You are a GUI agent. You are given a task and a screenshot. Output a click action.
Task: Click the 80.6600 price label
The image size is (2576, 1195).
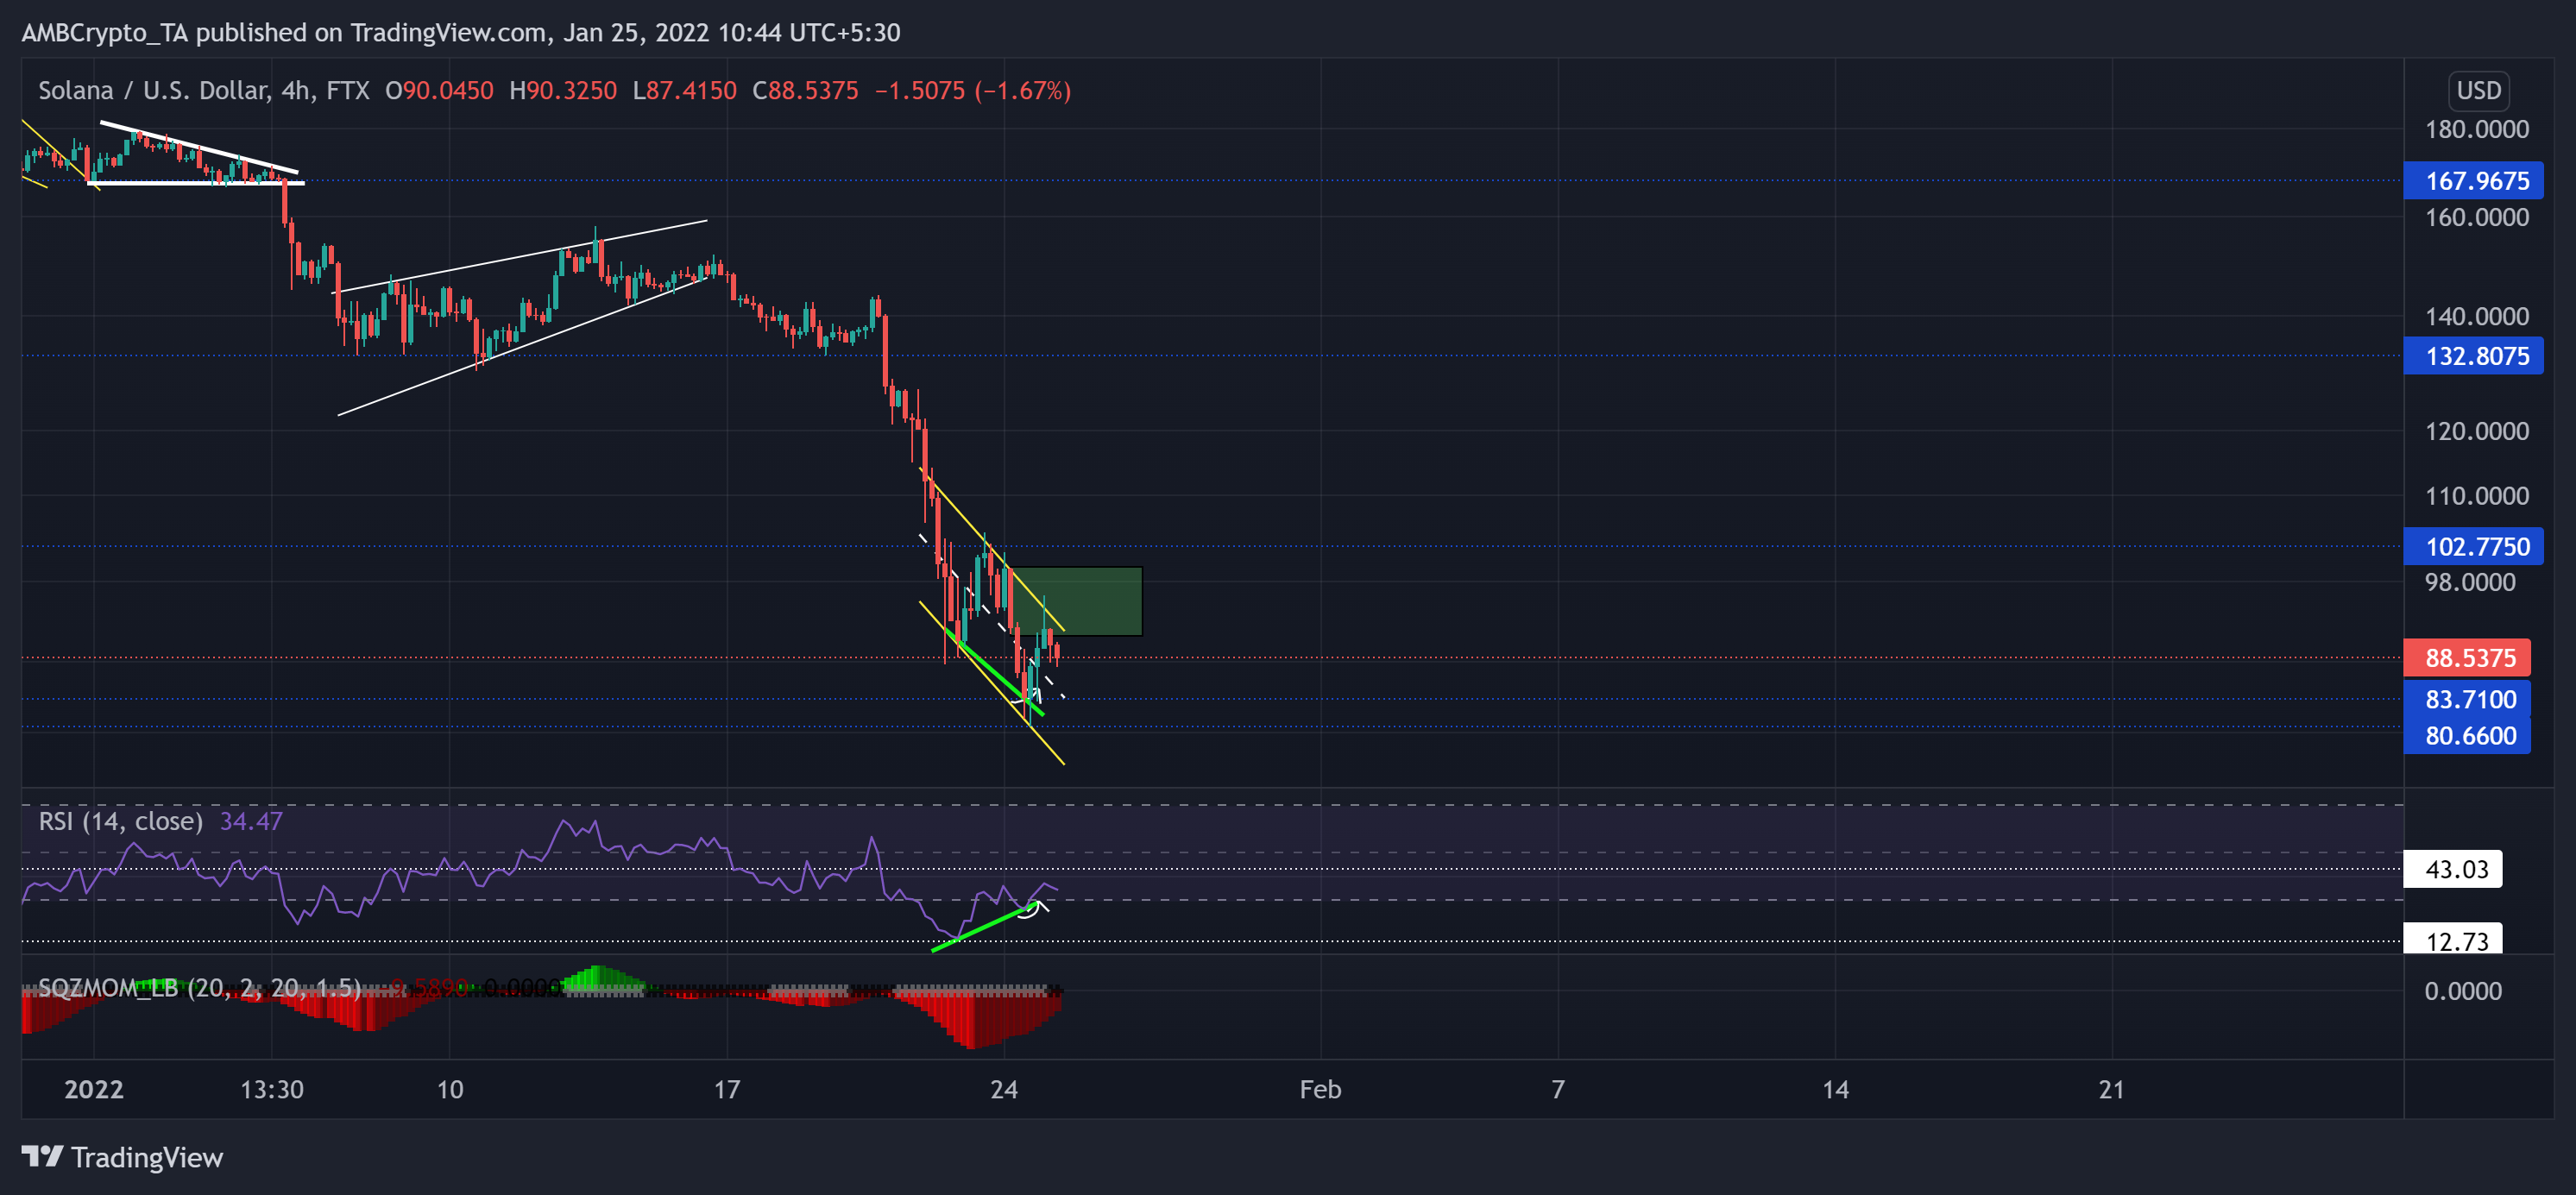pos(2466,736)
